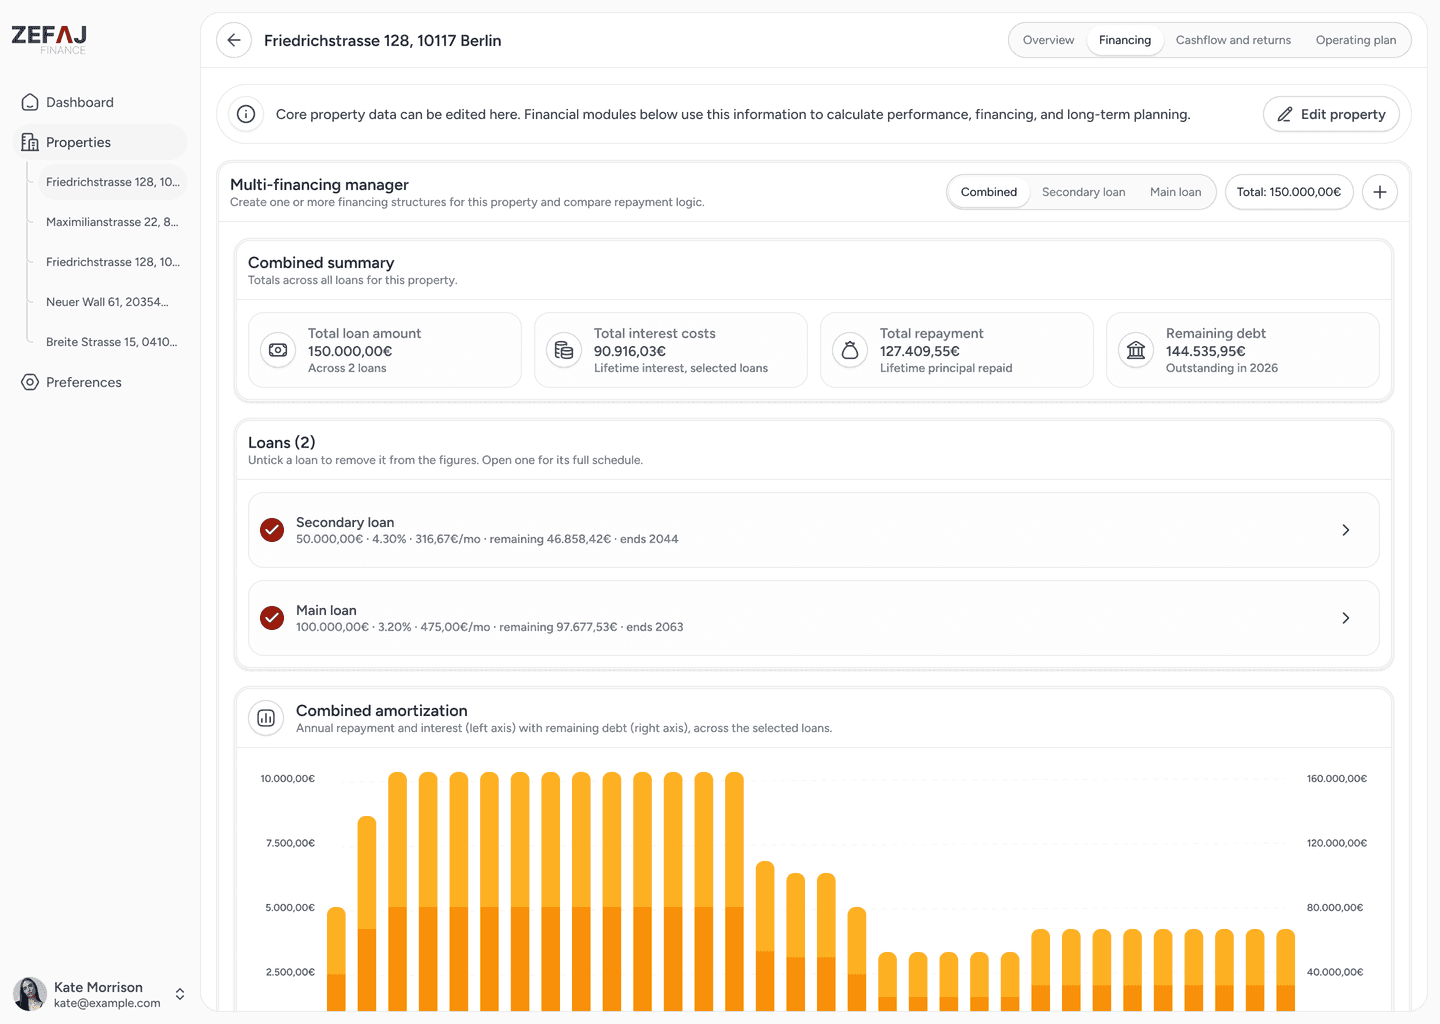This screenshot has width=1440, height=1024.
Task: Click the plus icon to add financing
Action: pos(1380,192)
